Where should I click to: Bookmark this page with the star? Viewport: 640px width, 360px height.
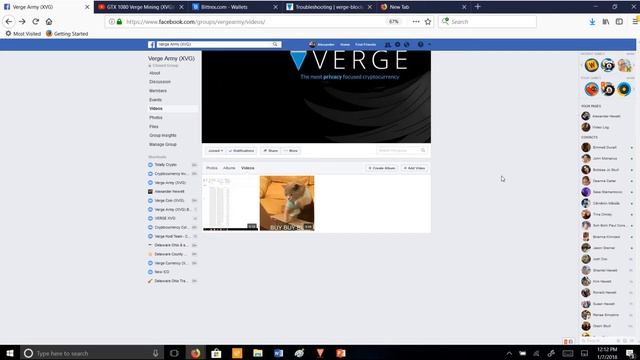[x=428, y=22]
